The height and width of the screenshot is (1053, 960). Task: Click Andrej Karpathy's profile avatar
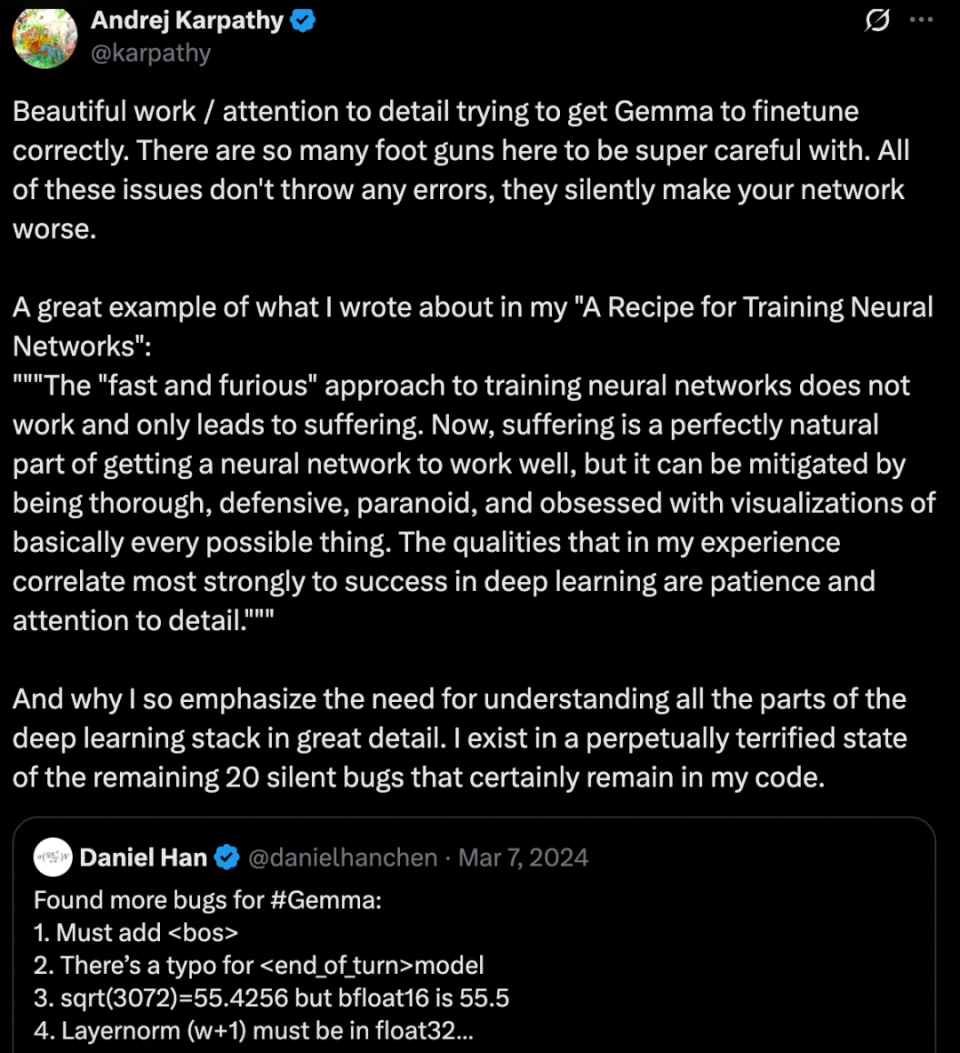pyautogui.click(x=44, y=38)
